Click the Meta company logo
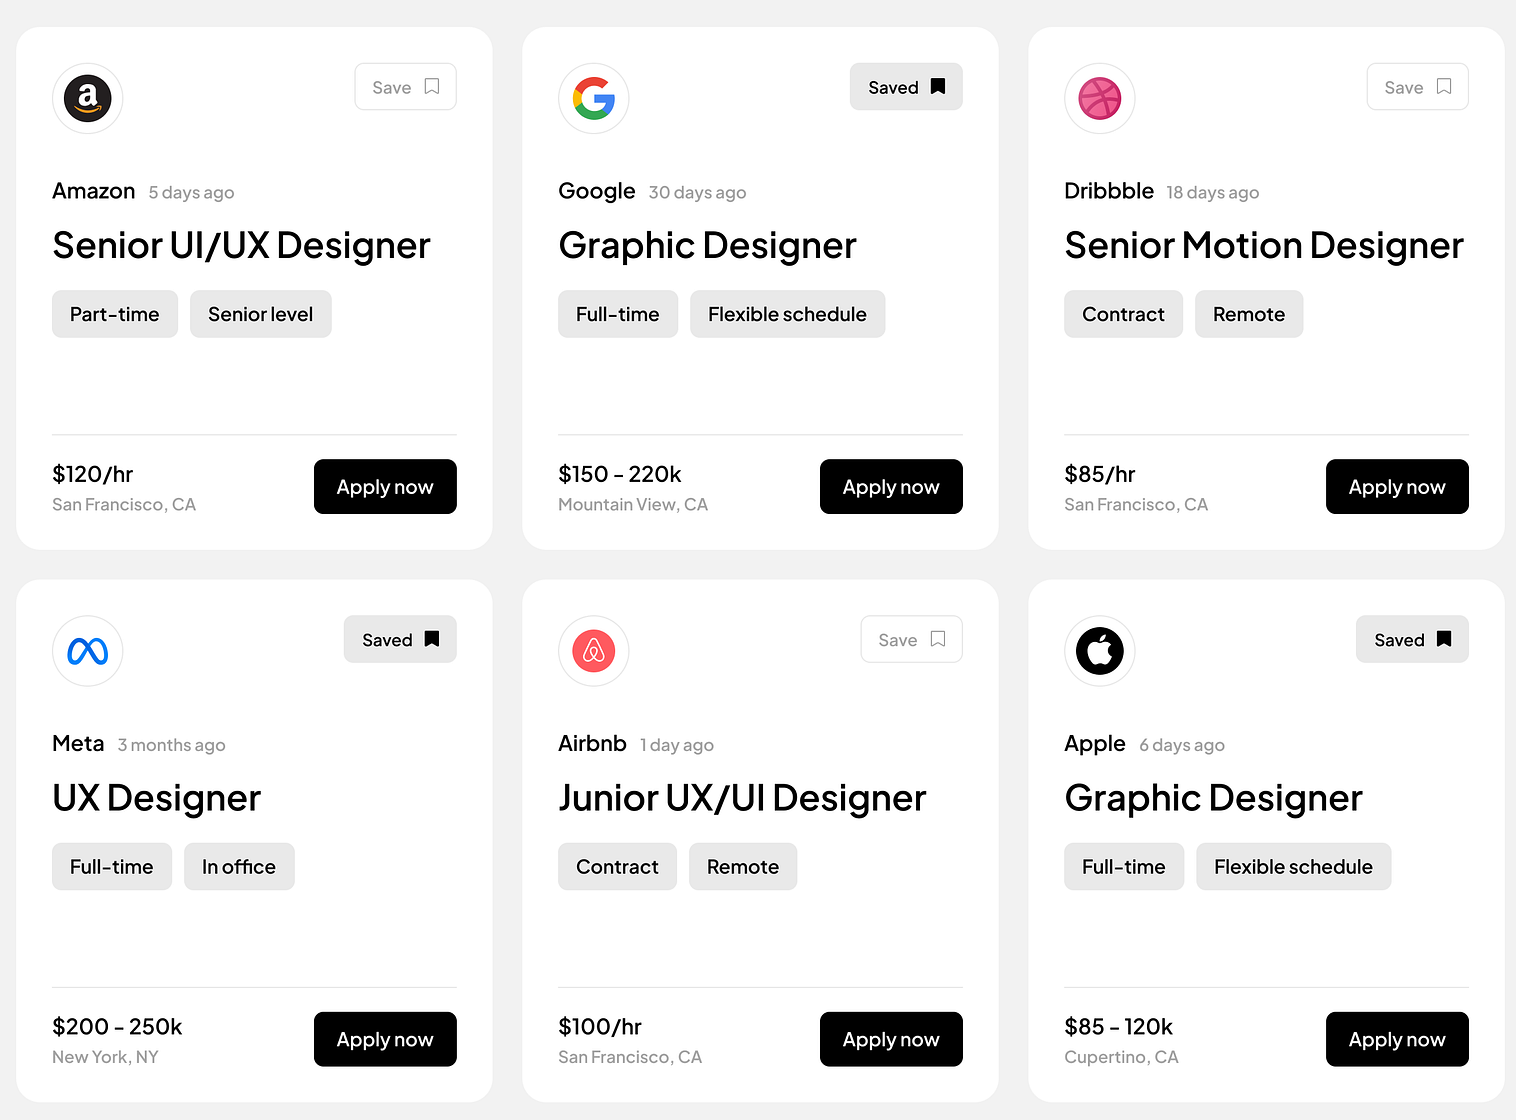The height and width of the screenshot is (1120, 1516). pos(88,651)
